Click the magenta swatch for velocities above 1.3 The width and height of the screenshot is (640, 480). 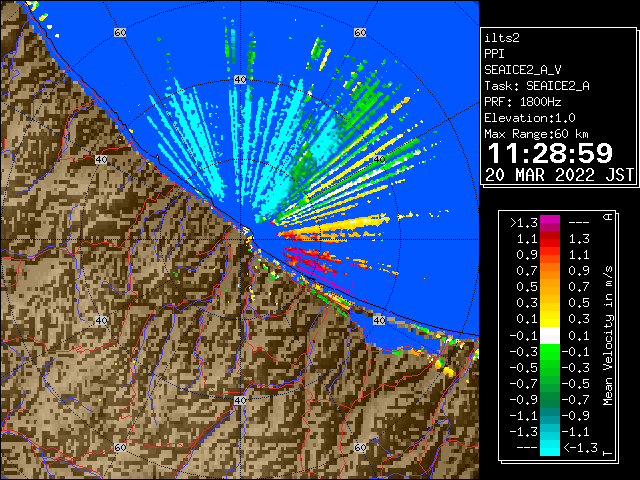click(550, 223)
